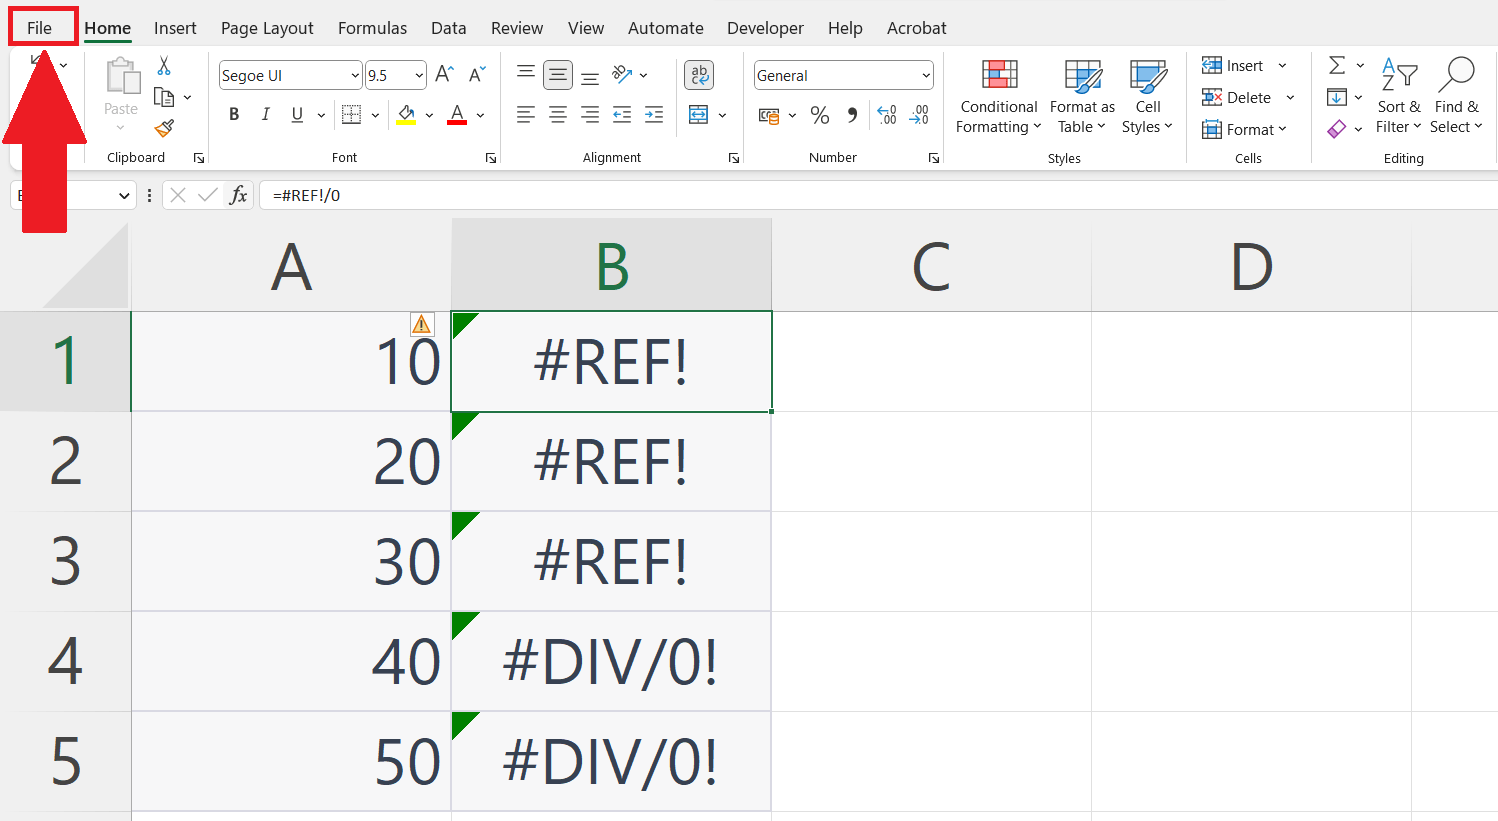This screenshot has height=821, width=1498.
Task: Toggle bold formatting
Action: click(x=233, y=114)
